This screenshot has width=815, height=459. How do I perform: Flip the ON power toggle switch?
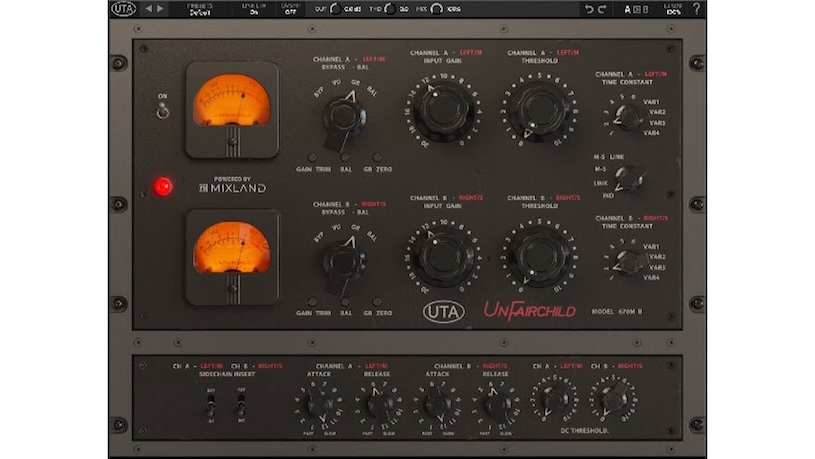(163, 110)
